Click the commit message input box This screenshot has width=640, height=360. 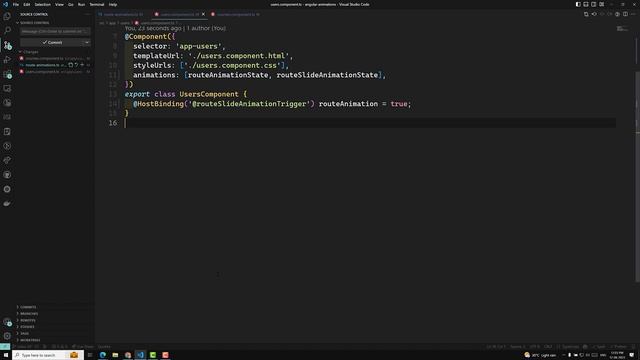[55, 31]
